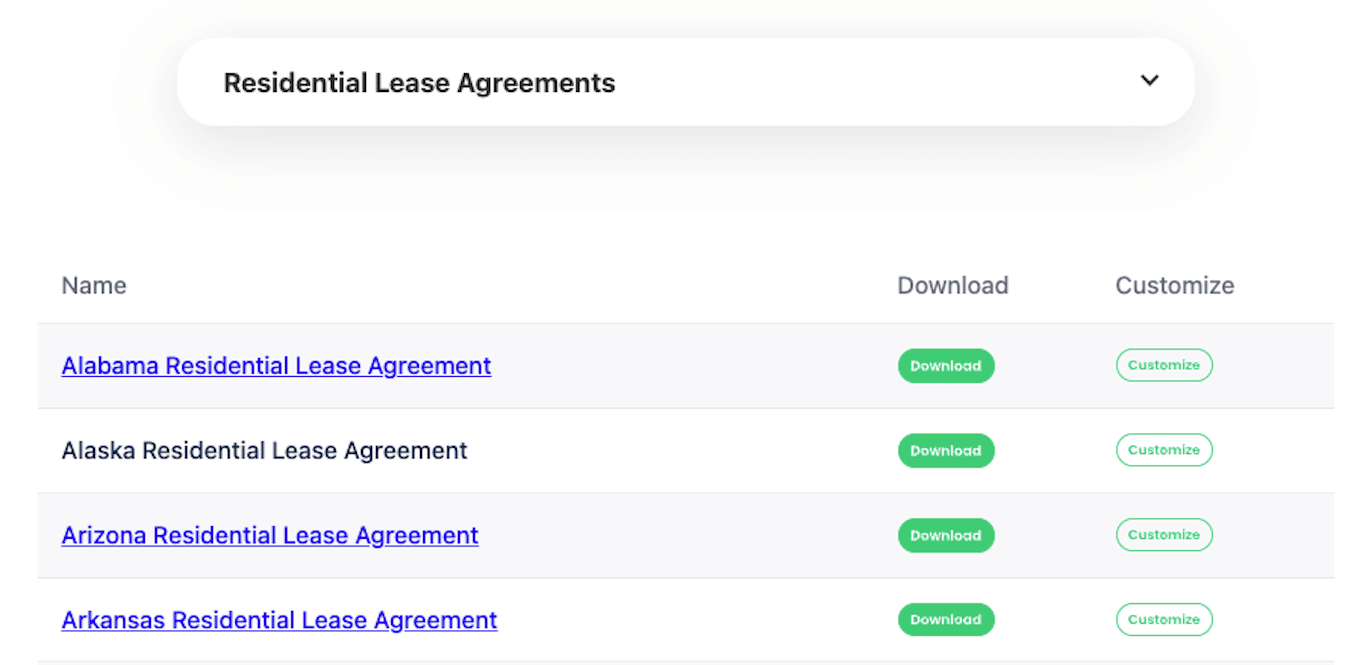Click empty space in the Arizona table row

click(690, 536)
